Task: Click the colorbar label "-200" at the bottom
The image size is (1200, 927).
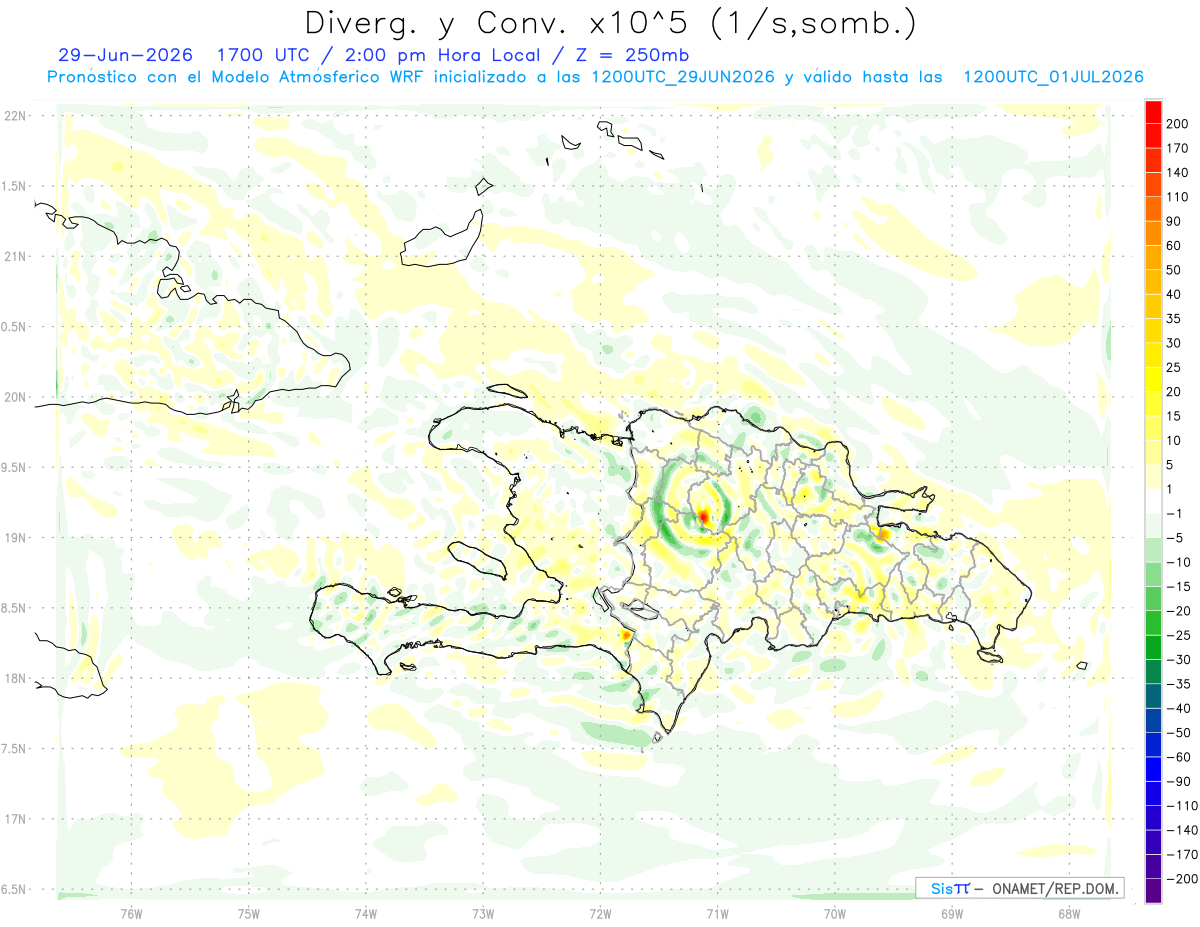Action: point(1182,879)
